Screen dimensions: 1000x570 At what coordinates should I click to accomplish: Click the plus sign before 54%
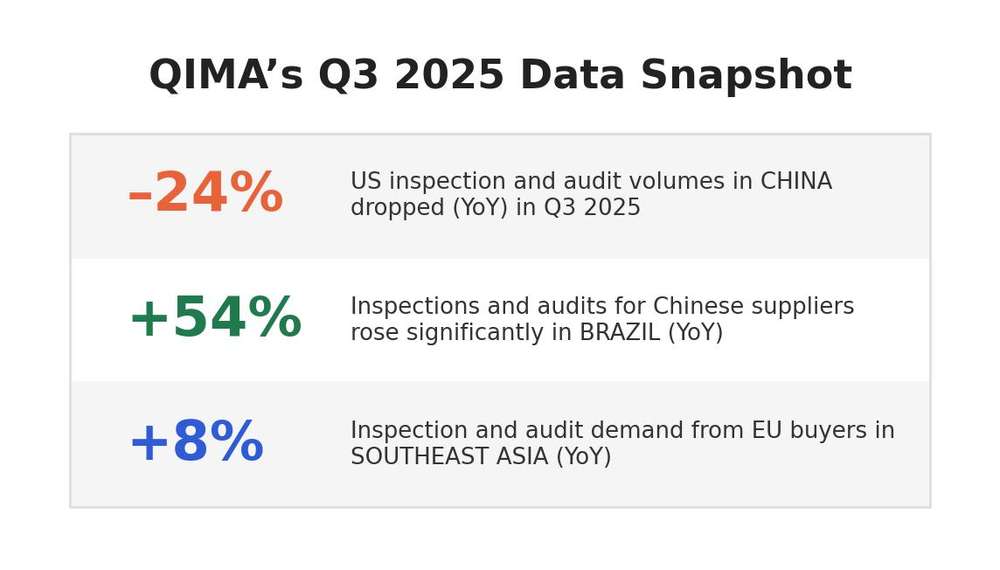pyautogui.click(x=149, y=318)
